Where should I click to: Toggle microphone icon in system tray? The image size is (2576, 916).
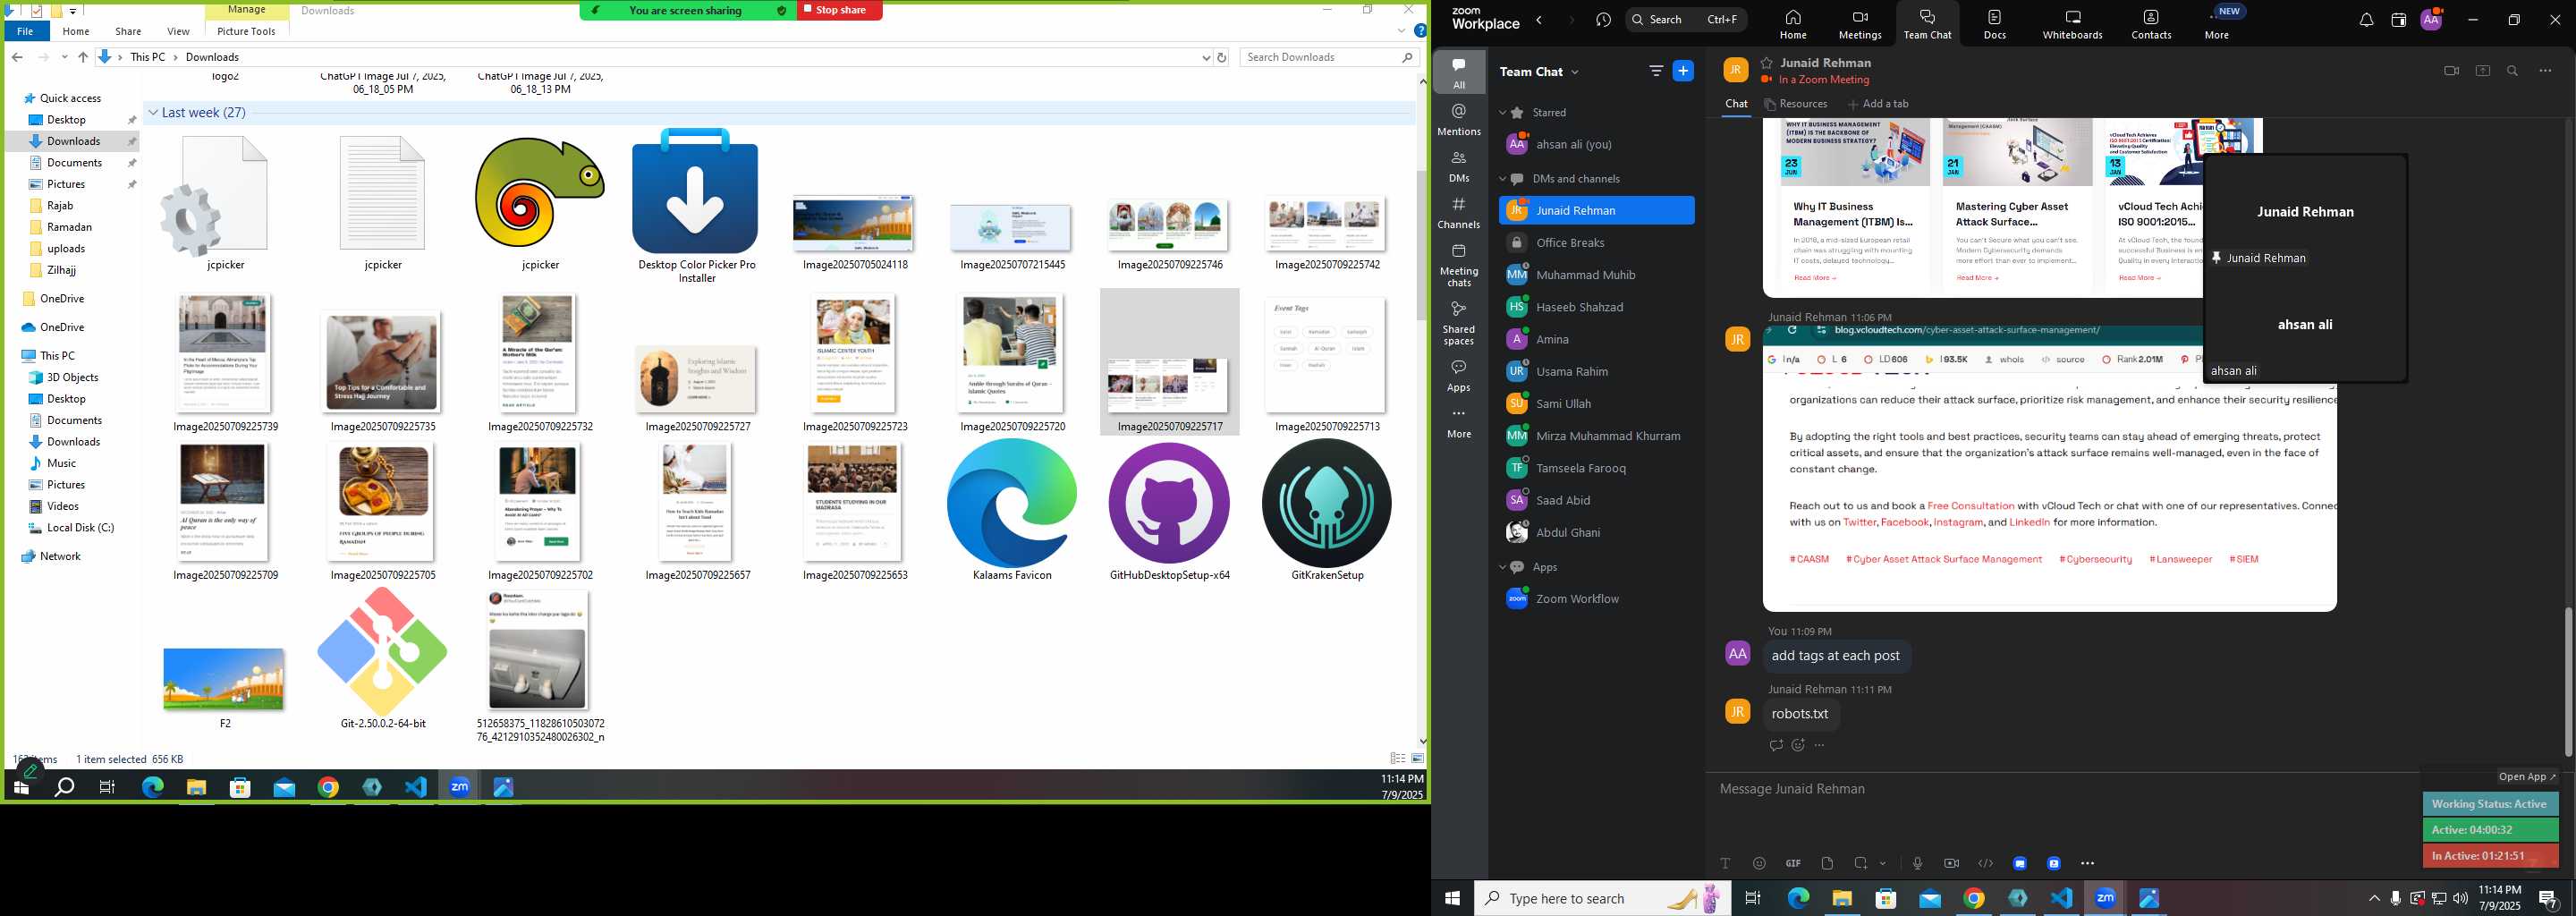click(x=2395, y=898)
